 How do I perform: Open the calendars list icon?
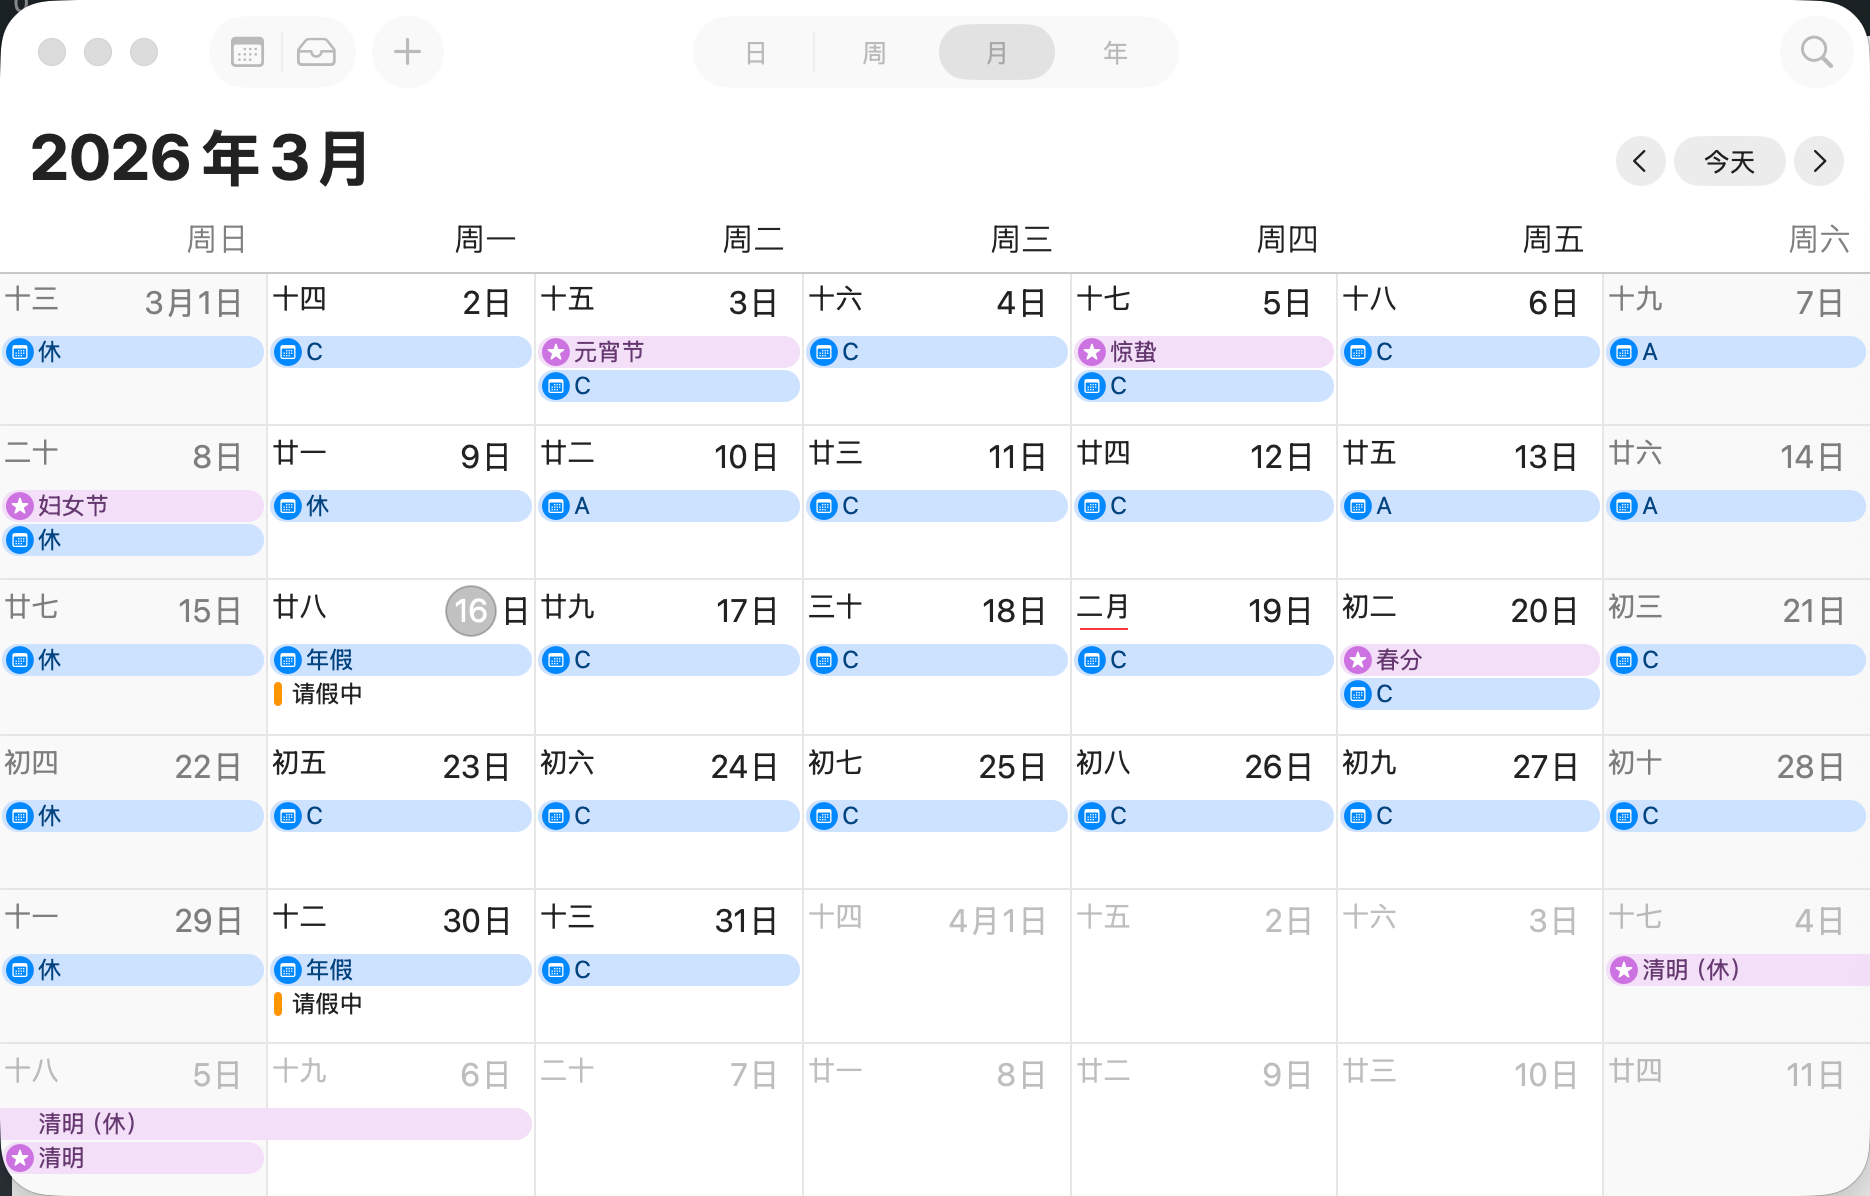coord(247,52)
